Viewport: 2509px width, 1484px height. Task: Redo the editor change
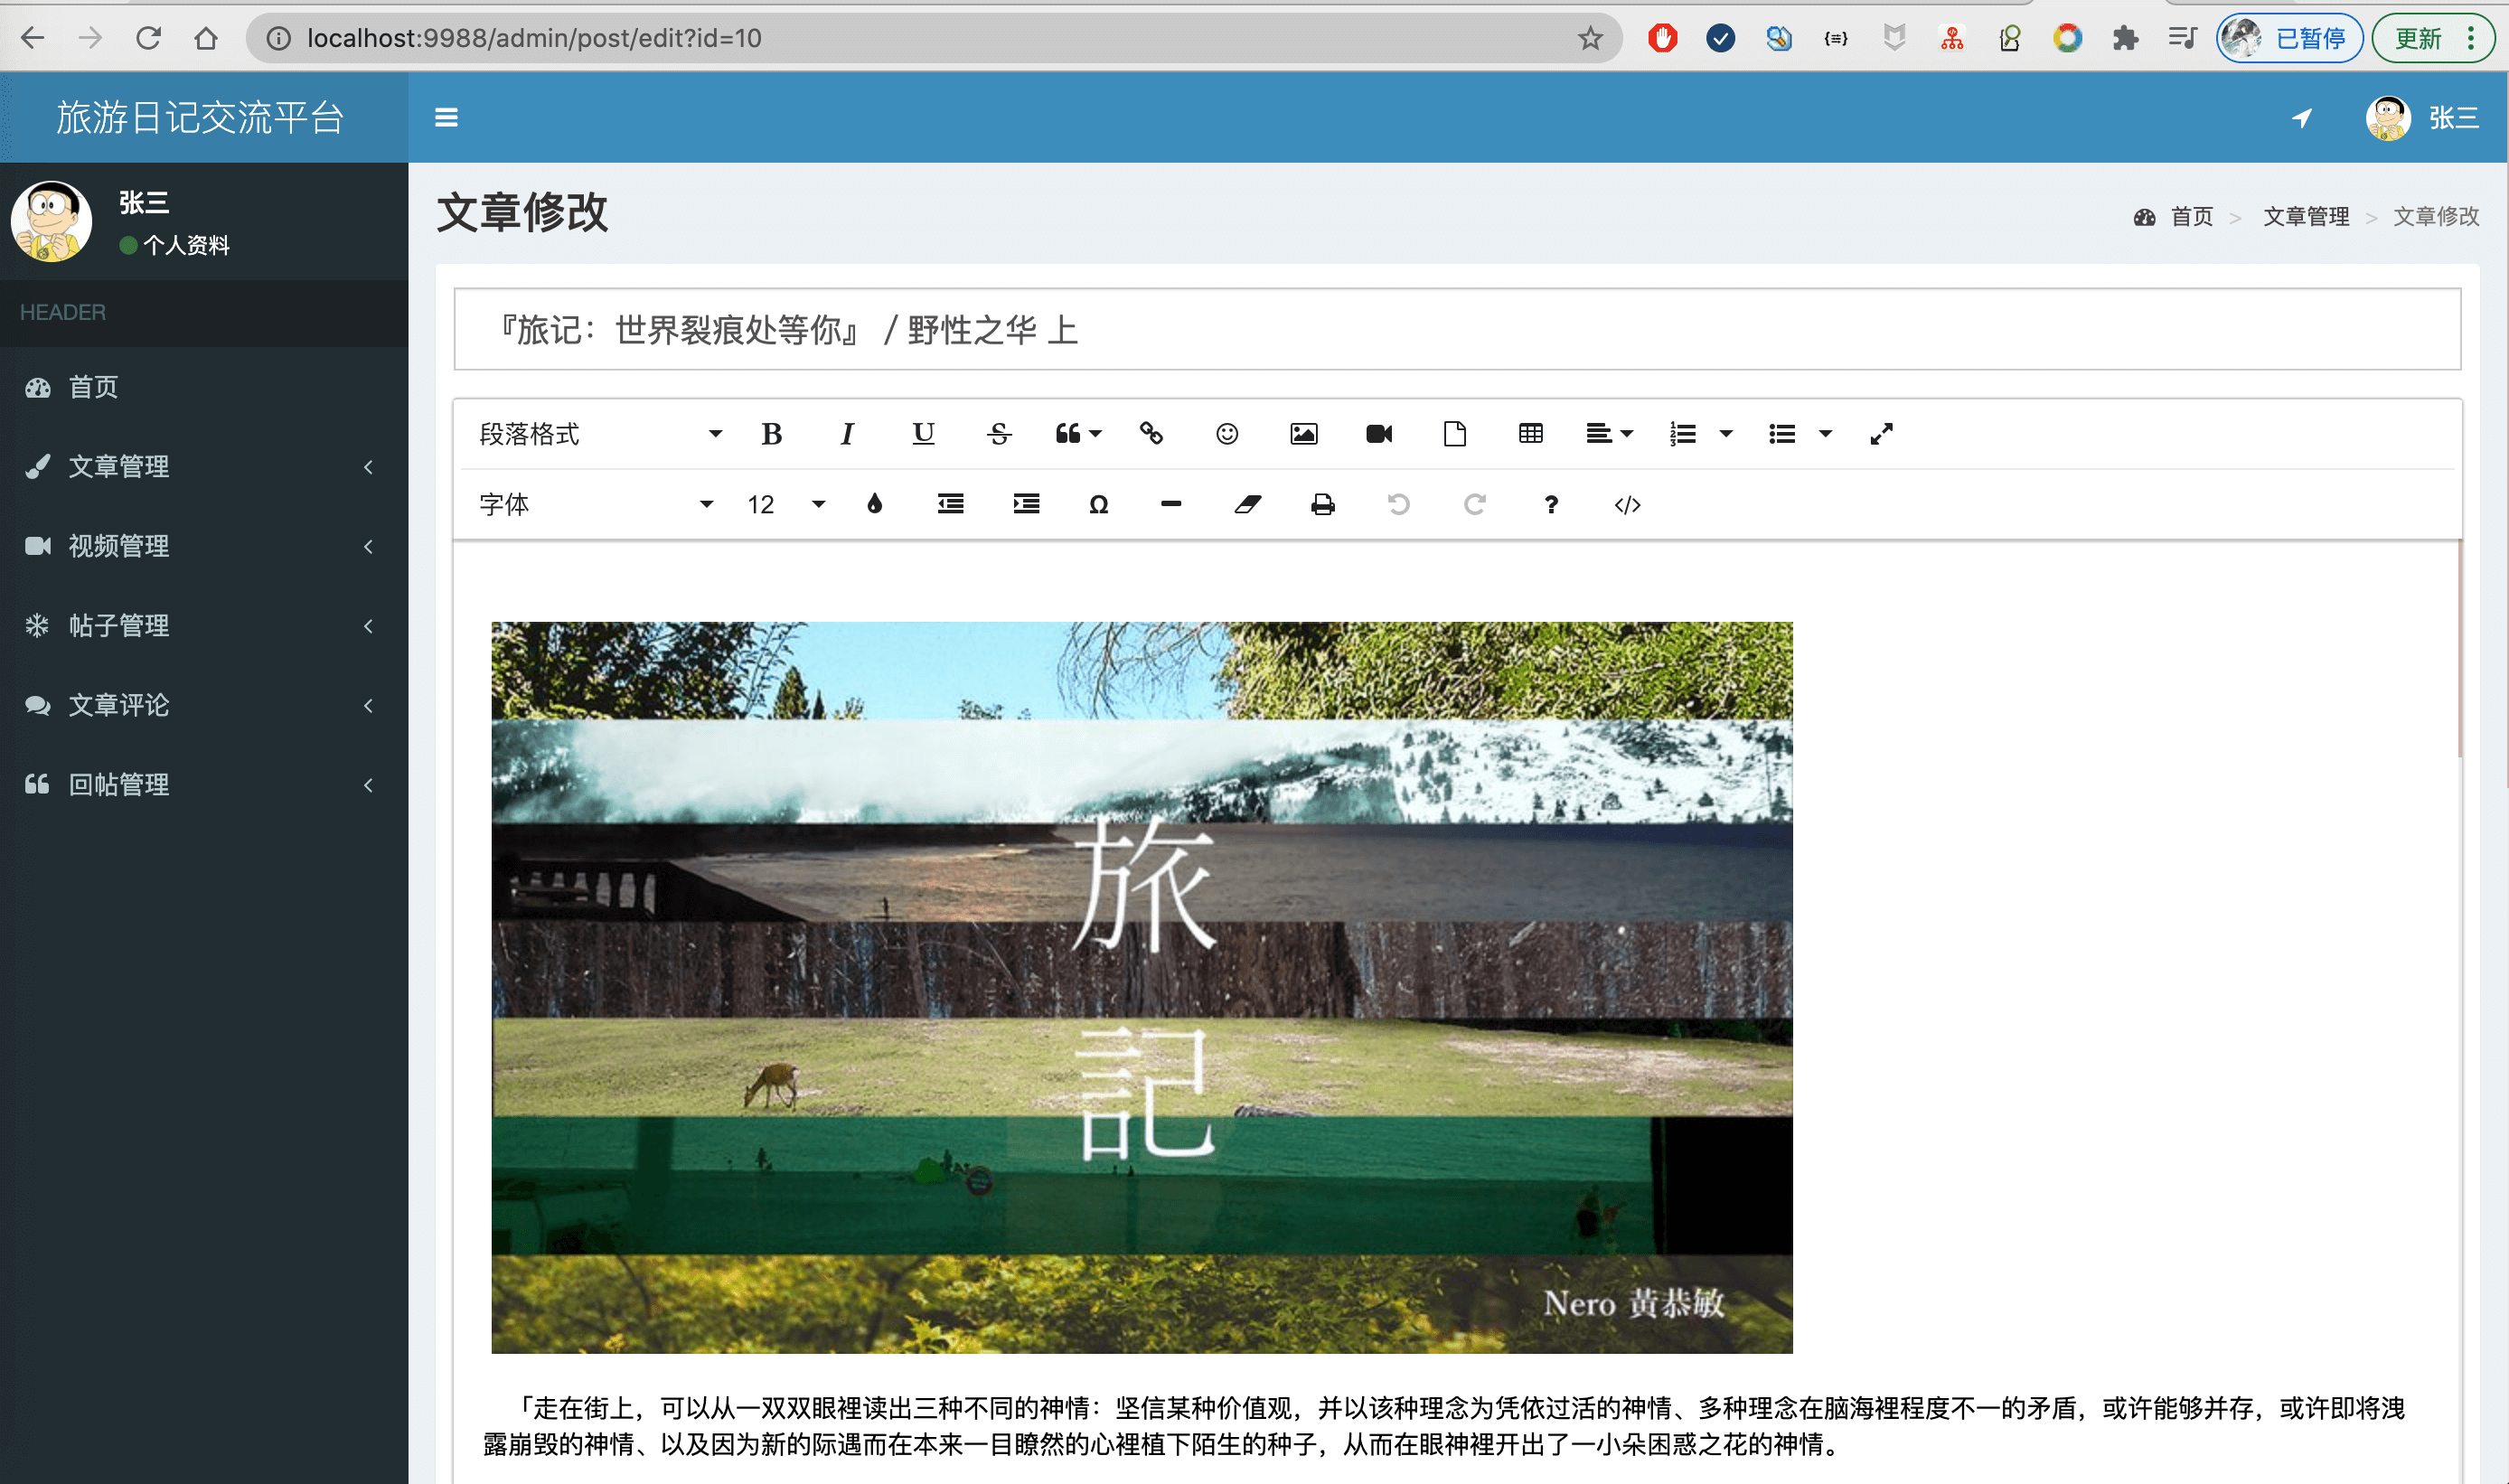tap(1475, 504)
